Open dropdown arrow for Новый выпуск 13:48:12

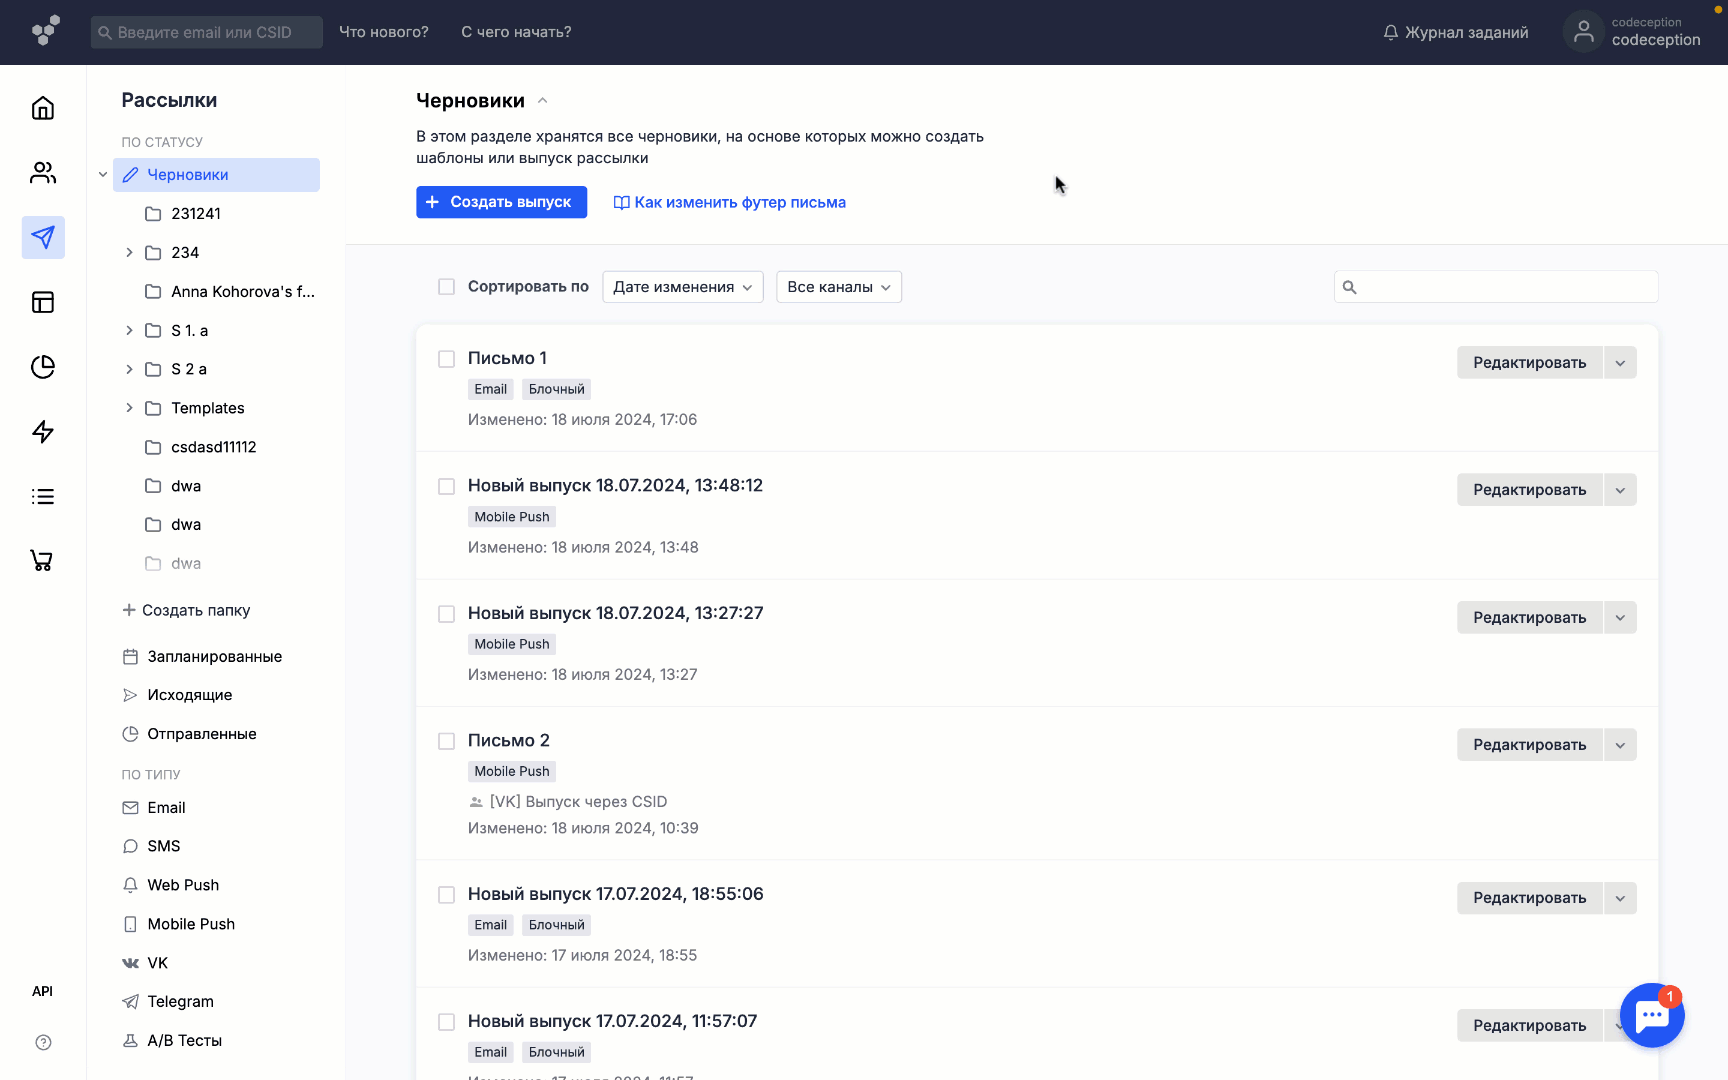(x=1620, y=490)
